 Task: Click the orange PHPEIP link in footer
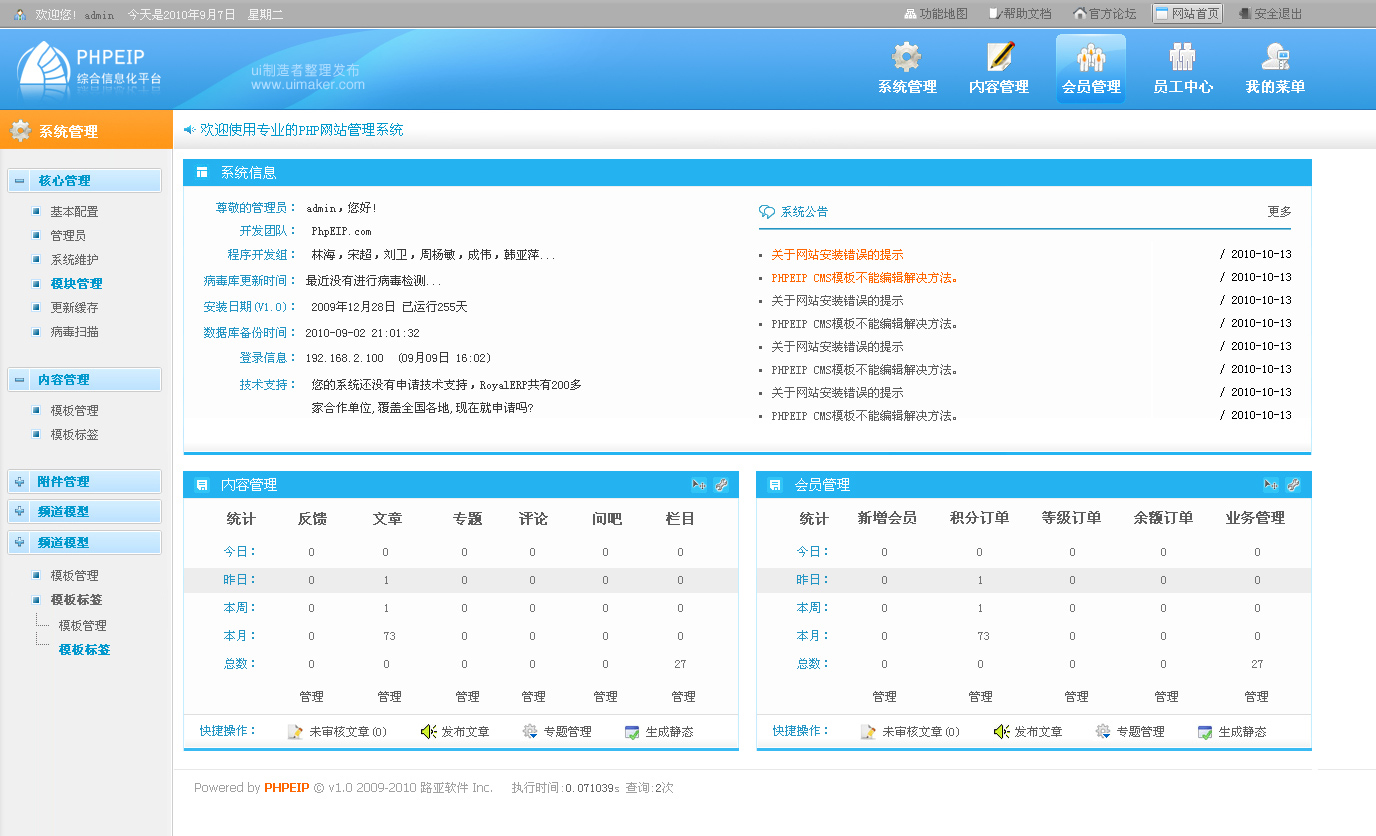click(287, 788)
